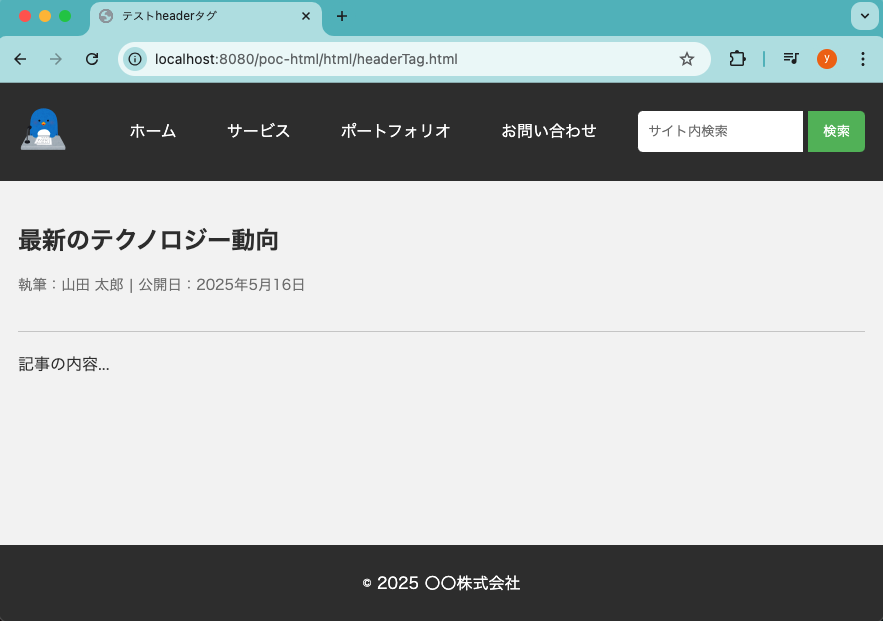Open the media control playlist icon
The width and height of the screenshot is (883, 621).
(x=791, y=59)
